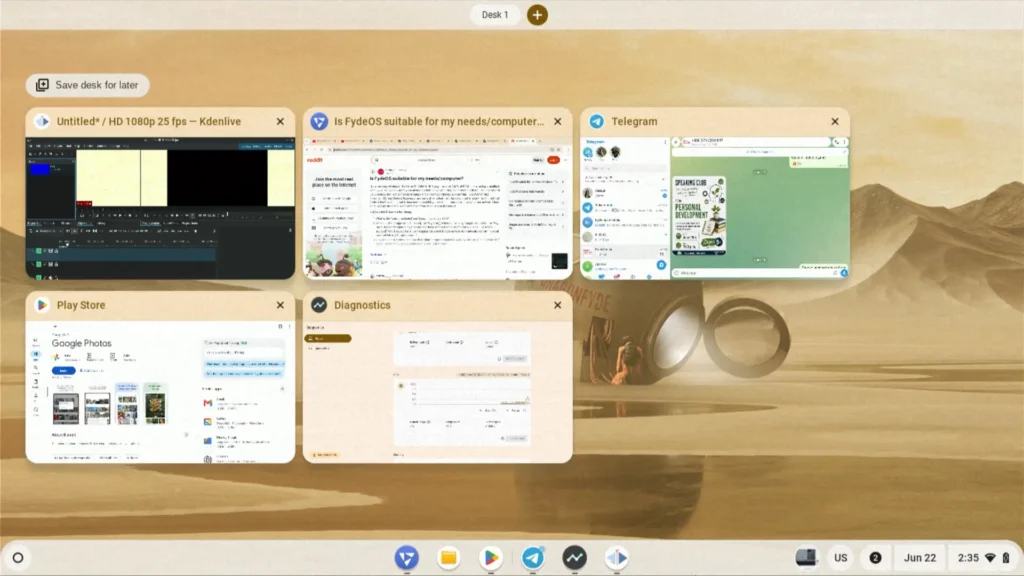Image resolution: width=1024 pixels, height=576 pixels.
Task: Open the calendar from Jun 22 date
Action: (920, 558)
